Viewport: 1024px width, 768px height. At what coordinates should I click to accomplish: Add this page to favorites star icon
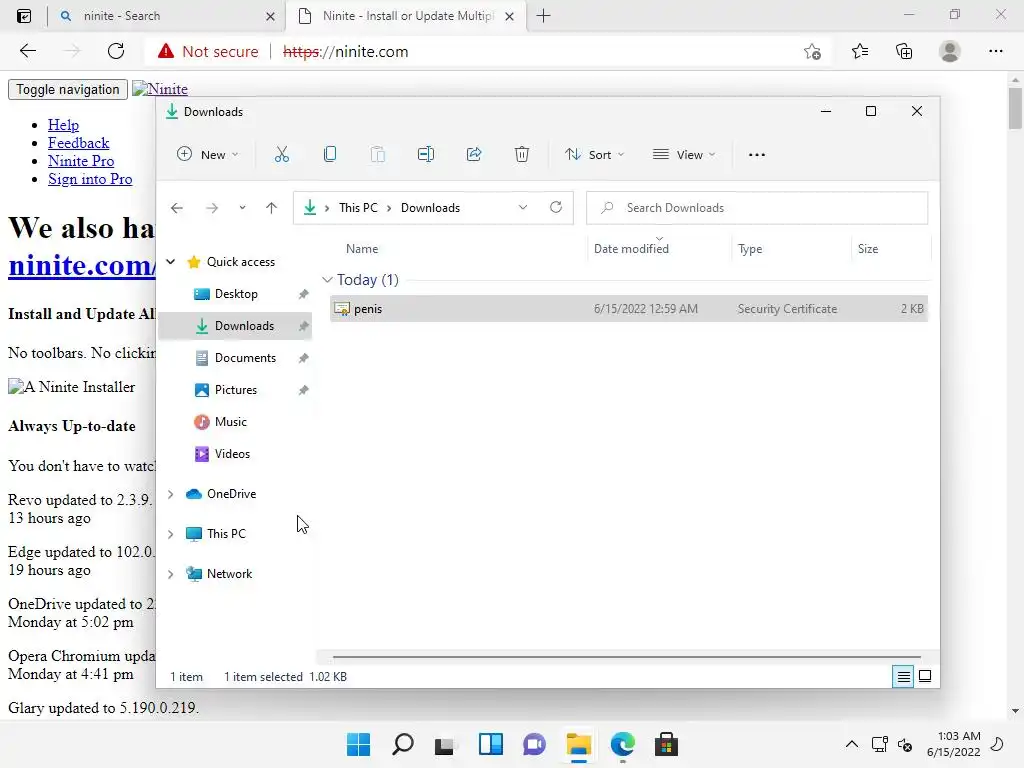(x=812, y=51)
